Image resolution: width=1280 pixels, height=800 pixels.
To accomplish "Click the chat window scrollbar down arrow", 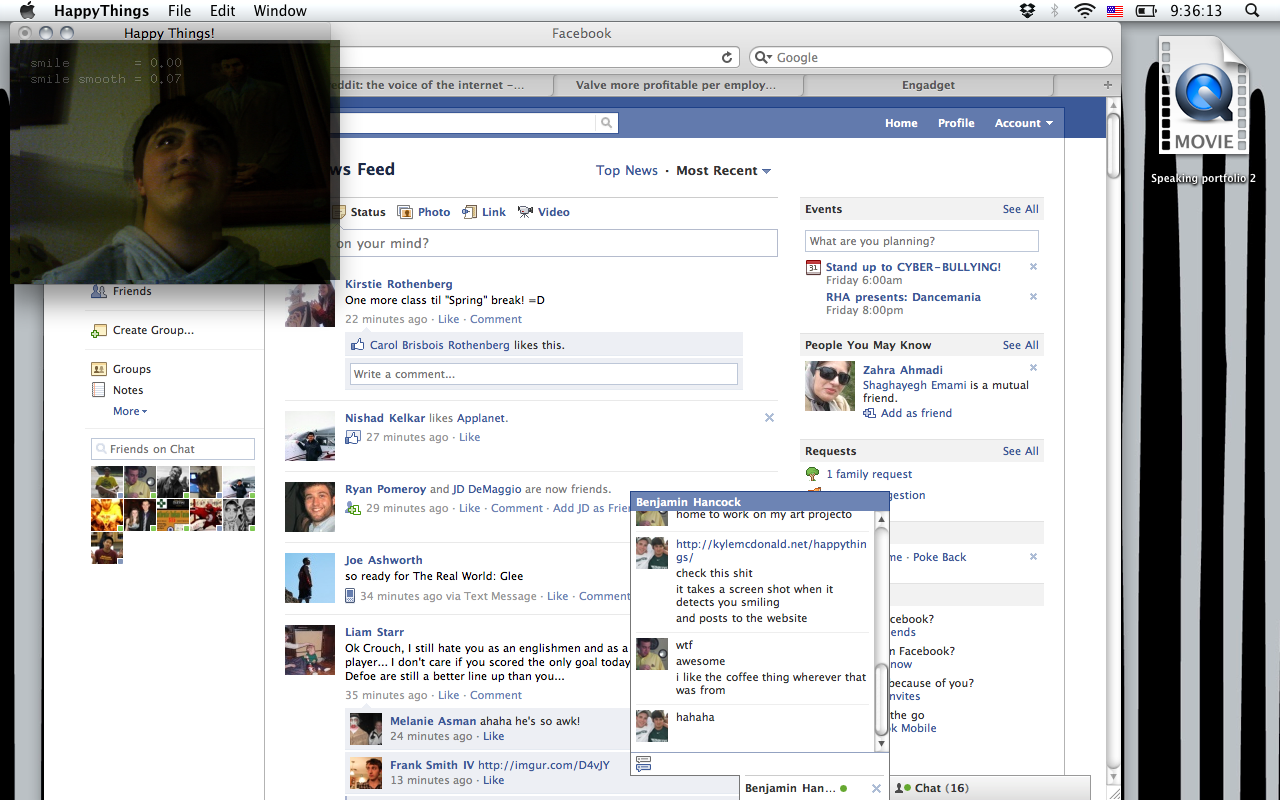I will coord(881,743).
